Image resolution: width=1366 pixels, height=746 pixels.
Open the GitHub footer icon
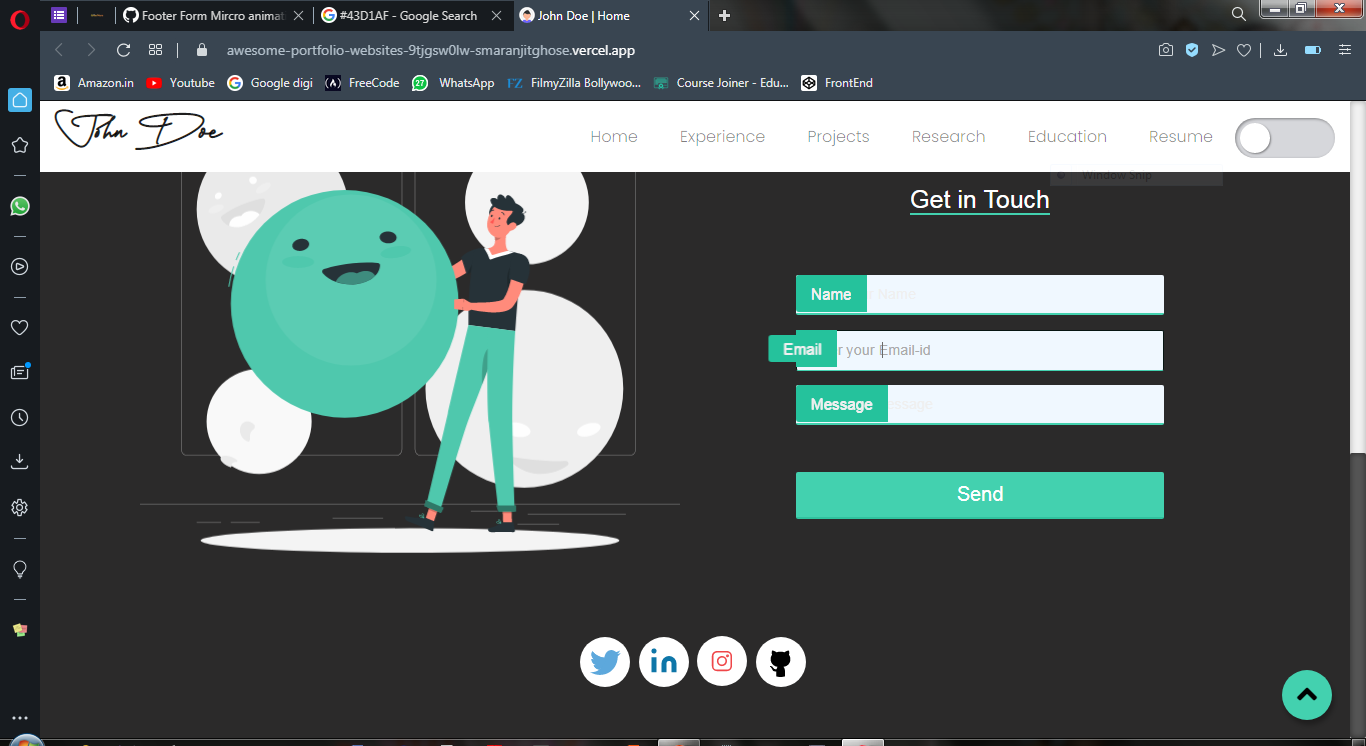pos(780,661)
